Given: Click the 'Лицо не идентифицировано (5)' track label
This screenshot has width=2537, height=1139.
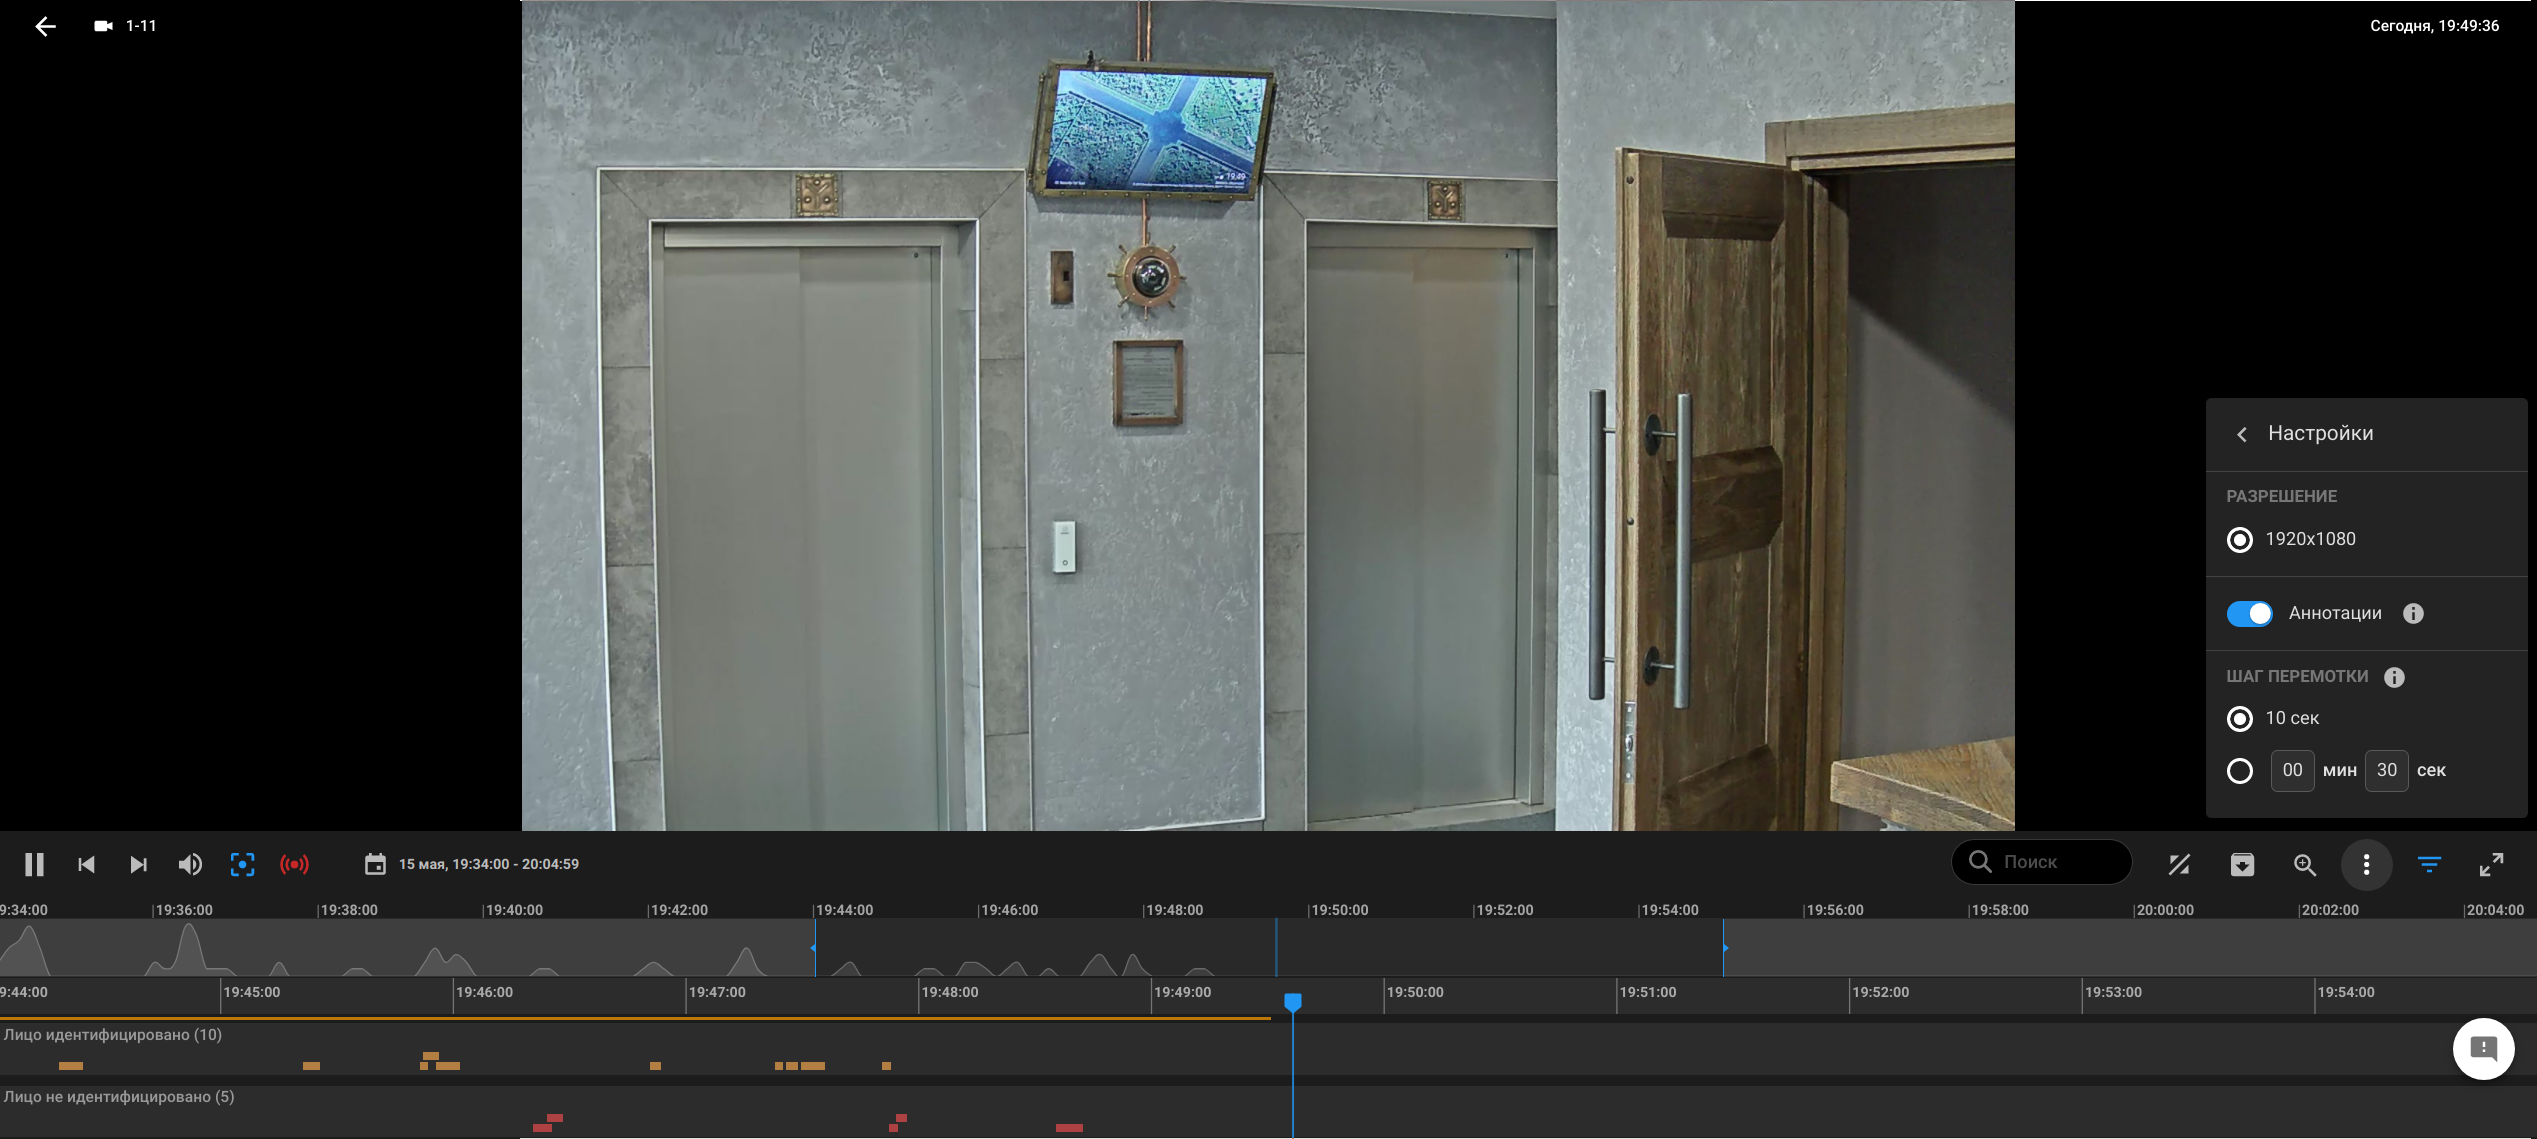Looking at the screenshot, I should click(118, 1097).
